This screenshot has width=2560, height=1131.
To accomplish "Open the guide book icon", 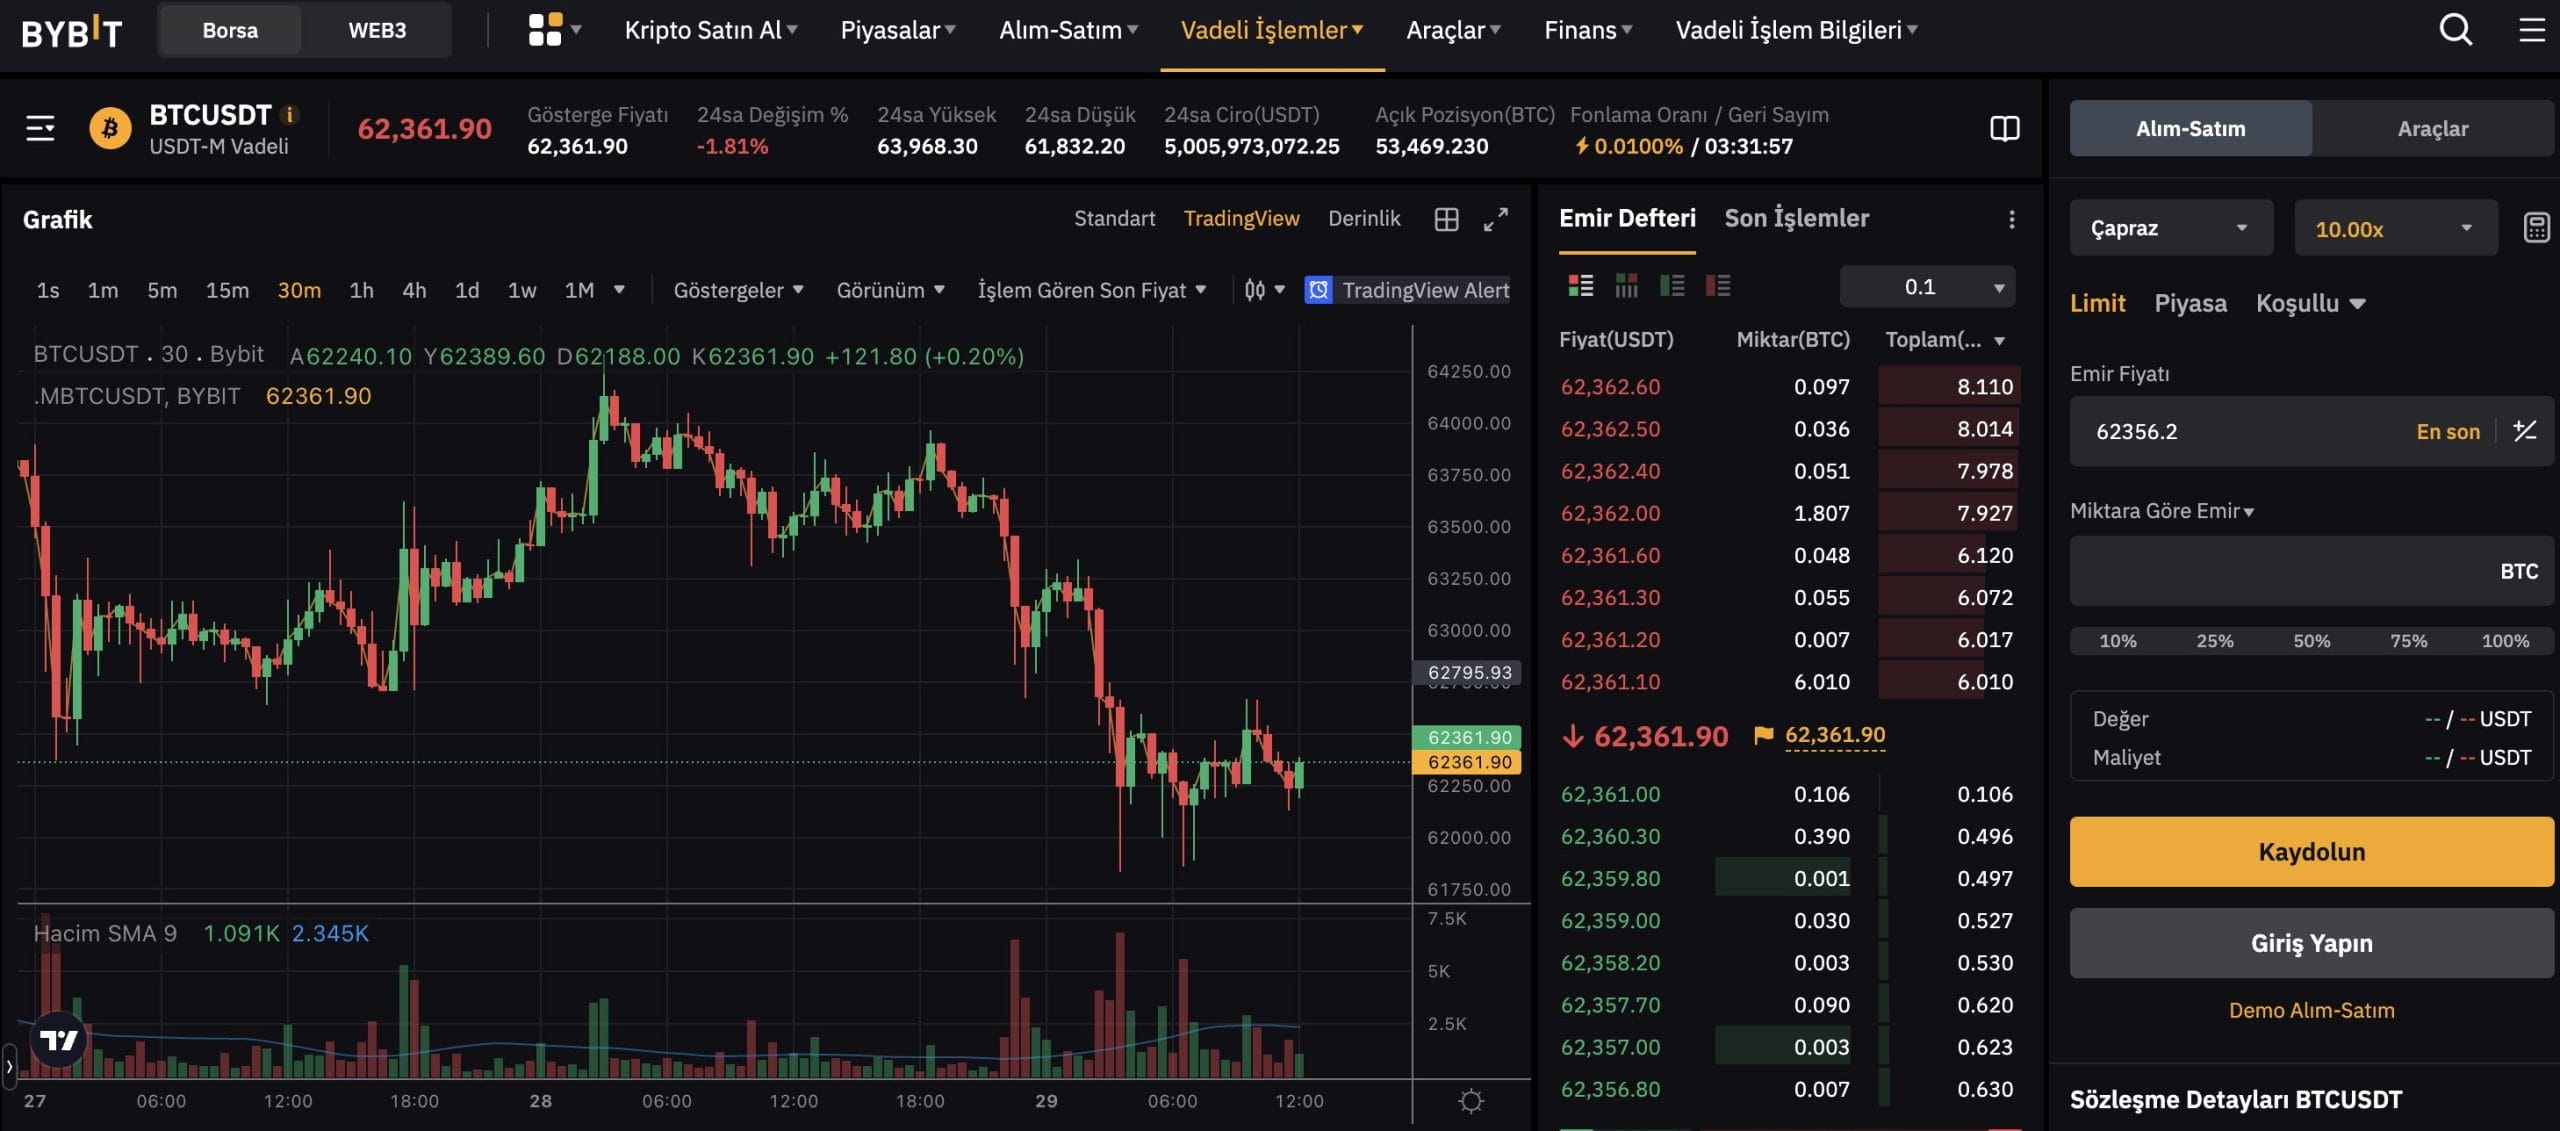I will pos(2004,129).
